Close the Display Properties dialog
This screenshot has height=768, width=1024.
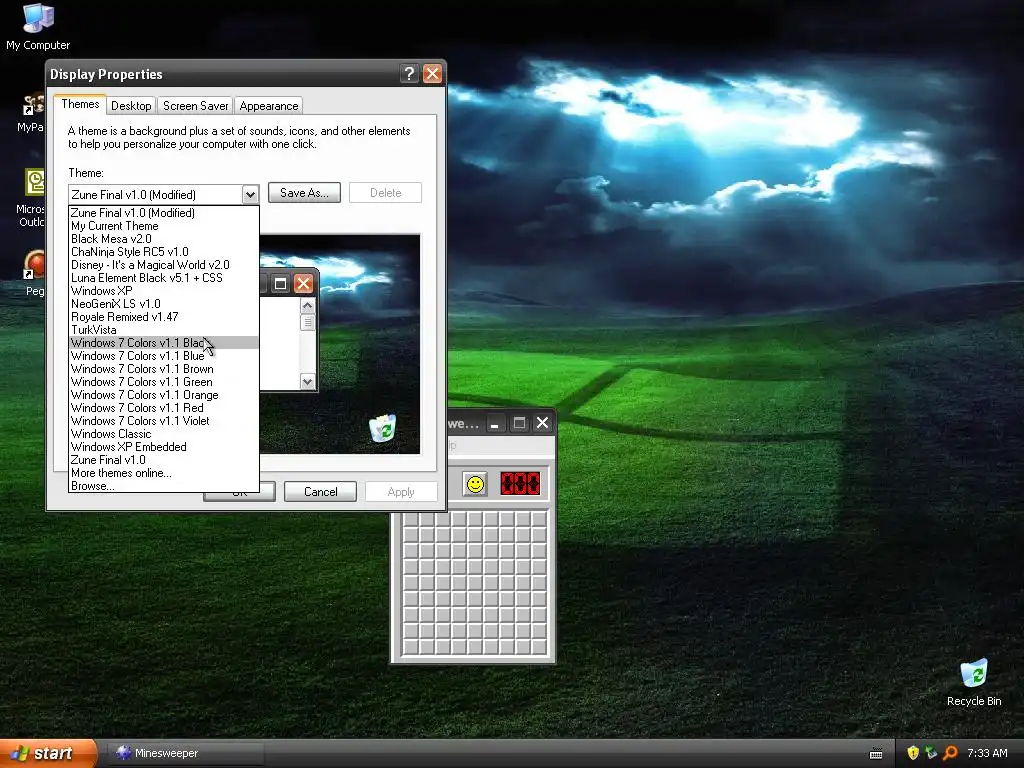(x=432, y=74)
